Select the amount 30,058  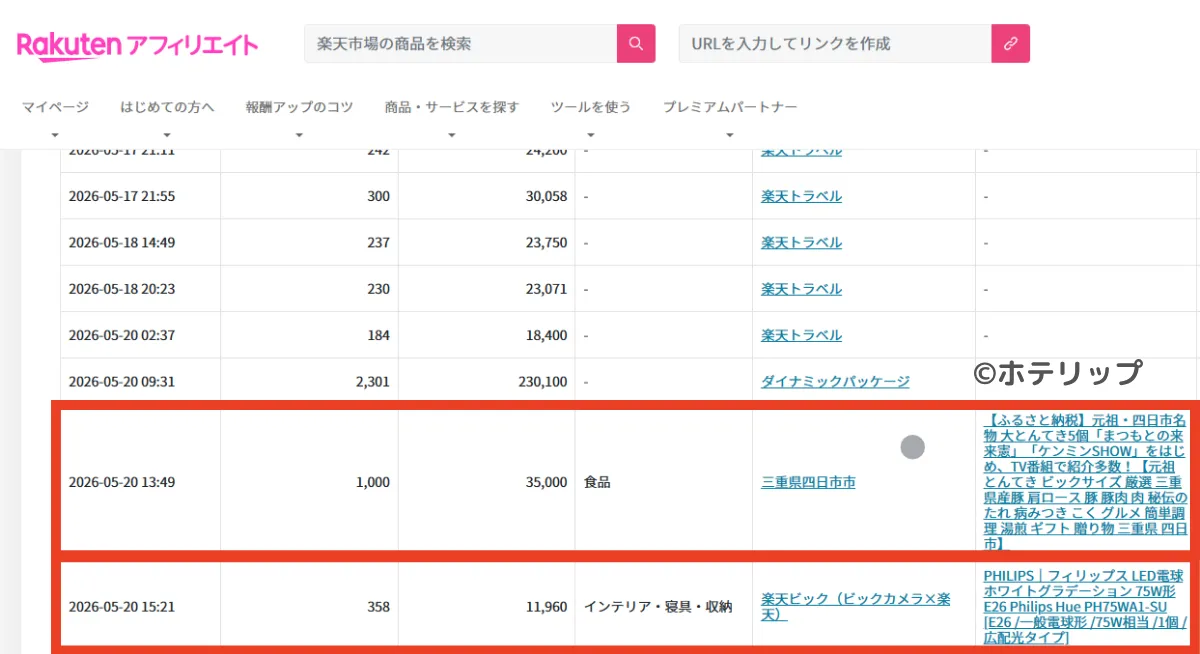coord(546,196)
